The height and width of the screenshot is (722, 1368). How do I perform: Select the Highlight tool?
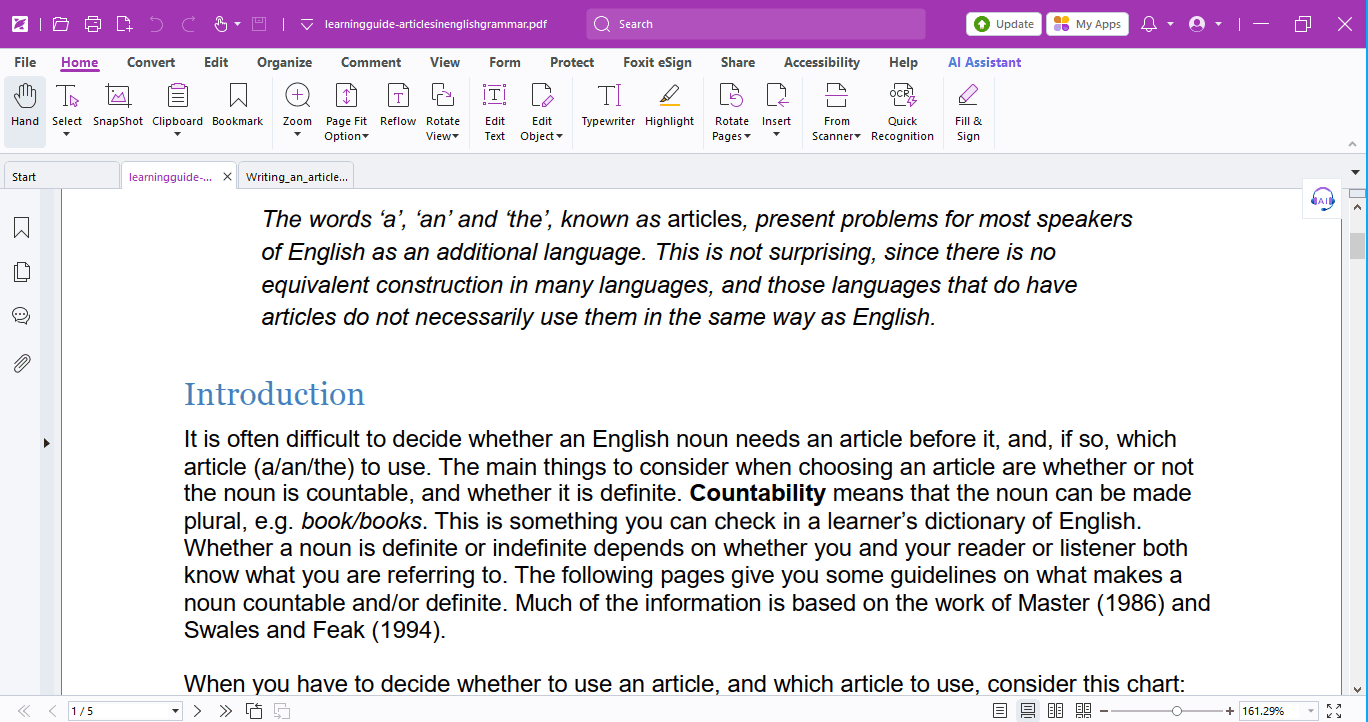(669, 105)
